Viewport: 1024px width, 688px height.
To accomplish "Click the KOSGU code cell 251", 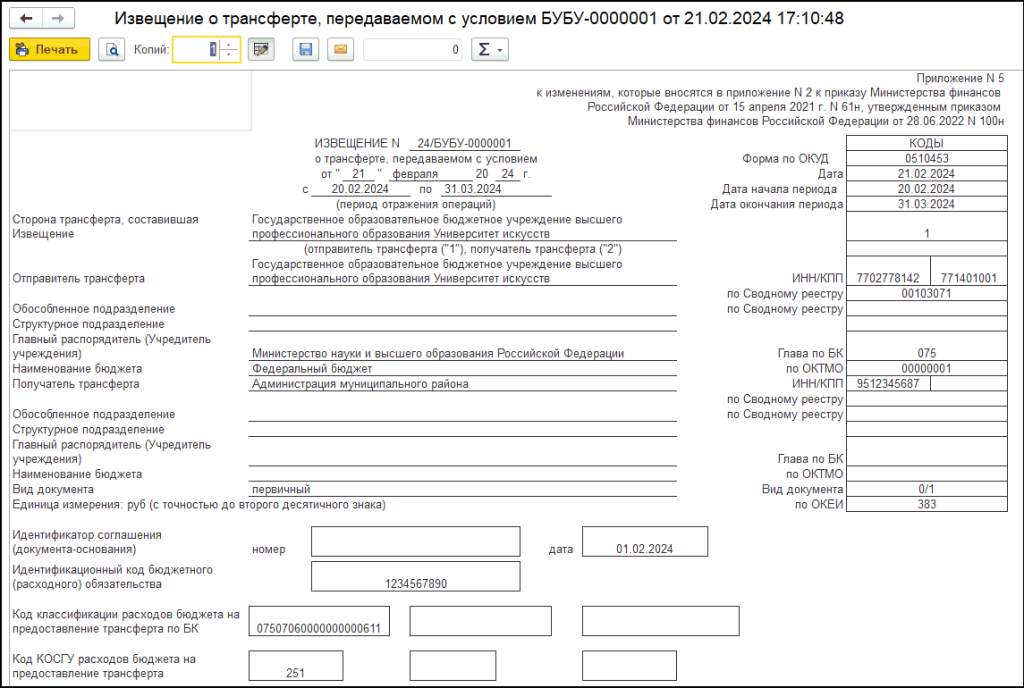I will [x=295, y=666].
